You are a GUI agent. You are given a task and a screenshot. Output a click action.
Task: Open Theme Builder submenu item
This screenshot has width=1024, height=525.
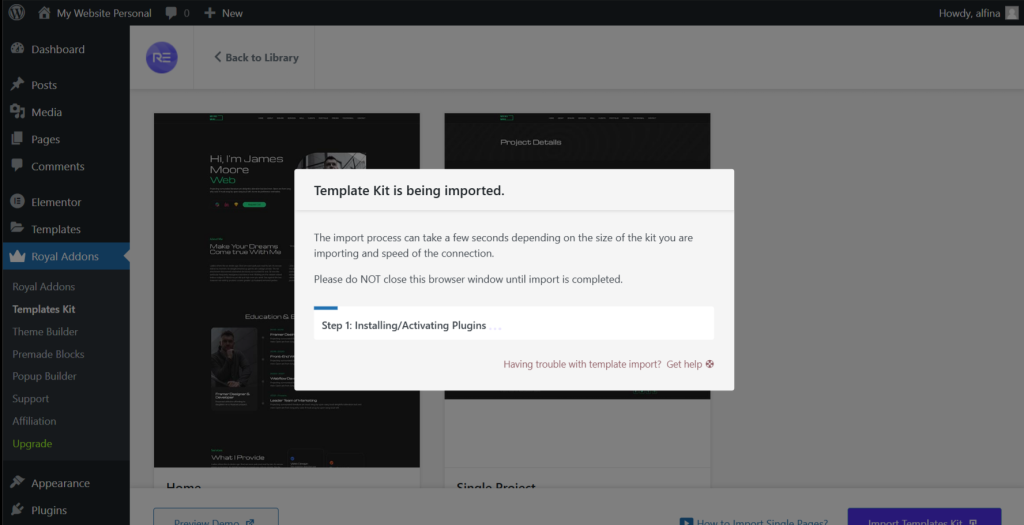coord(45,332)
